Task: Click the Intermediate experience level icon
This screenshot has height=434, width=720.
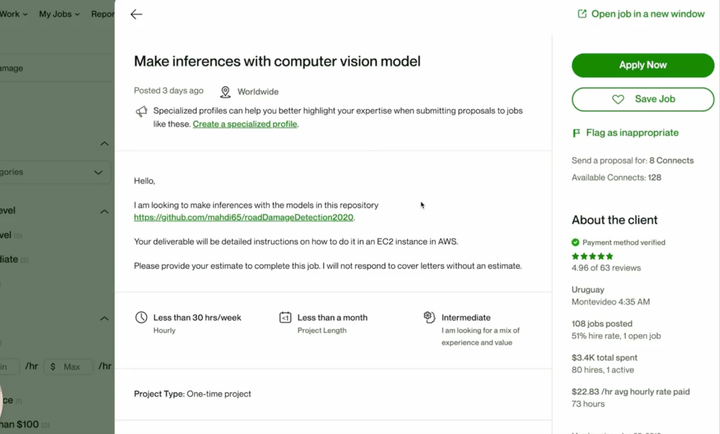Action: click(x=429, y=318)
